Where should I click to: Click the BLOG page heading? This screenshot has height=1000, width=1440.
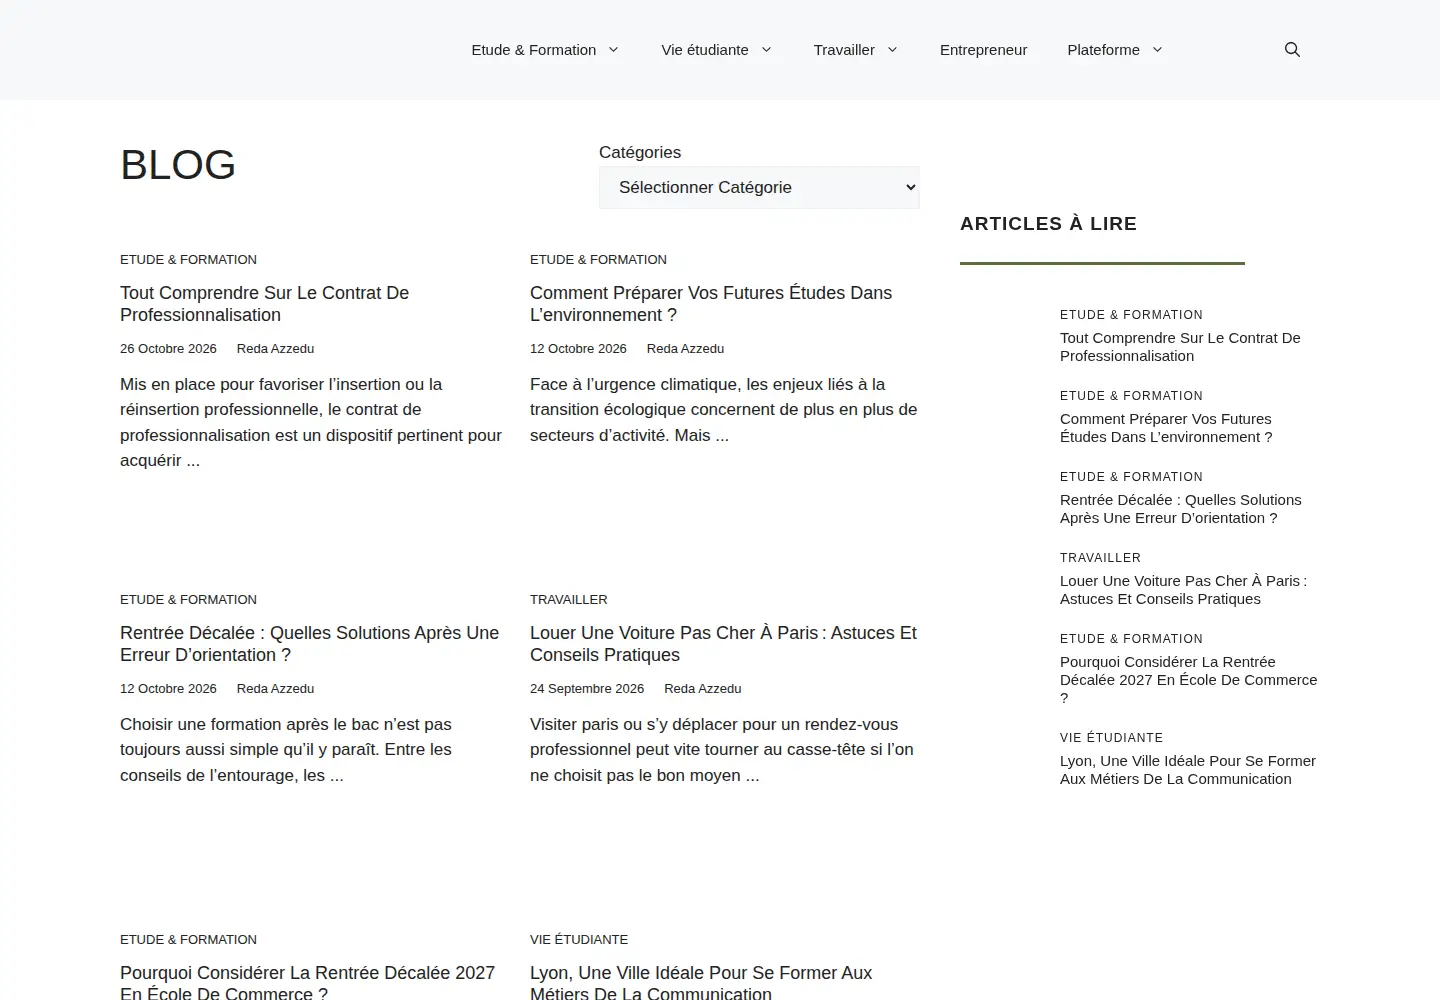pos(178,165)
